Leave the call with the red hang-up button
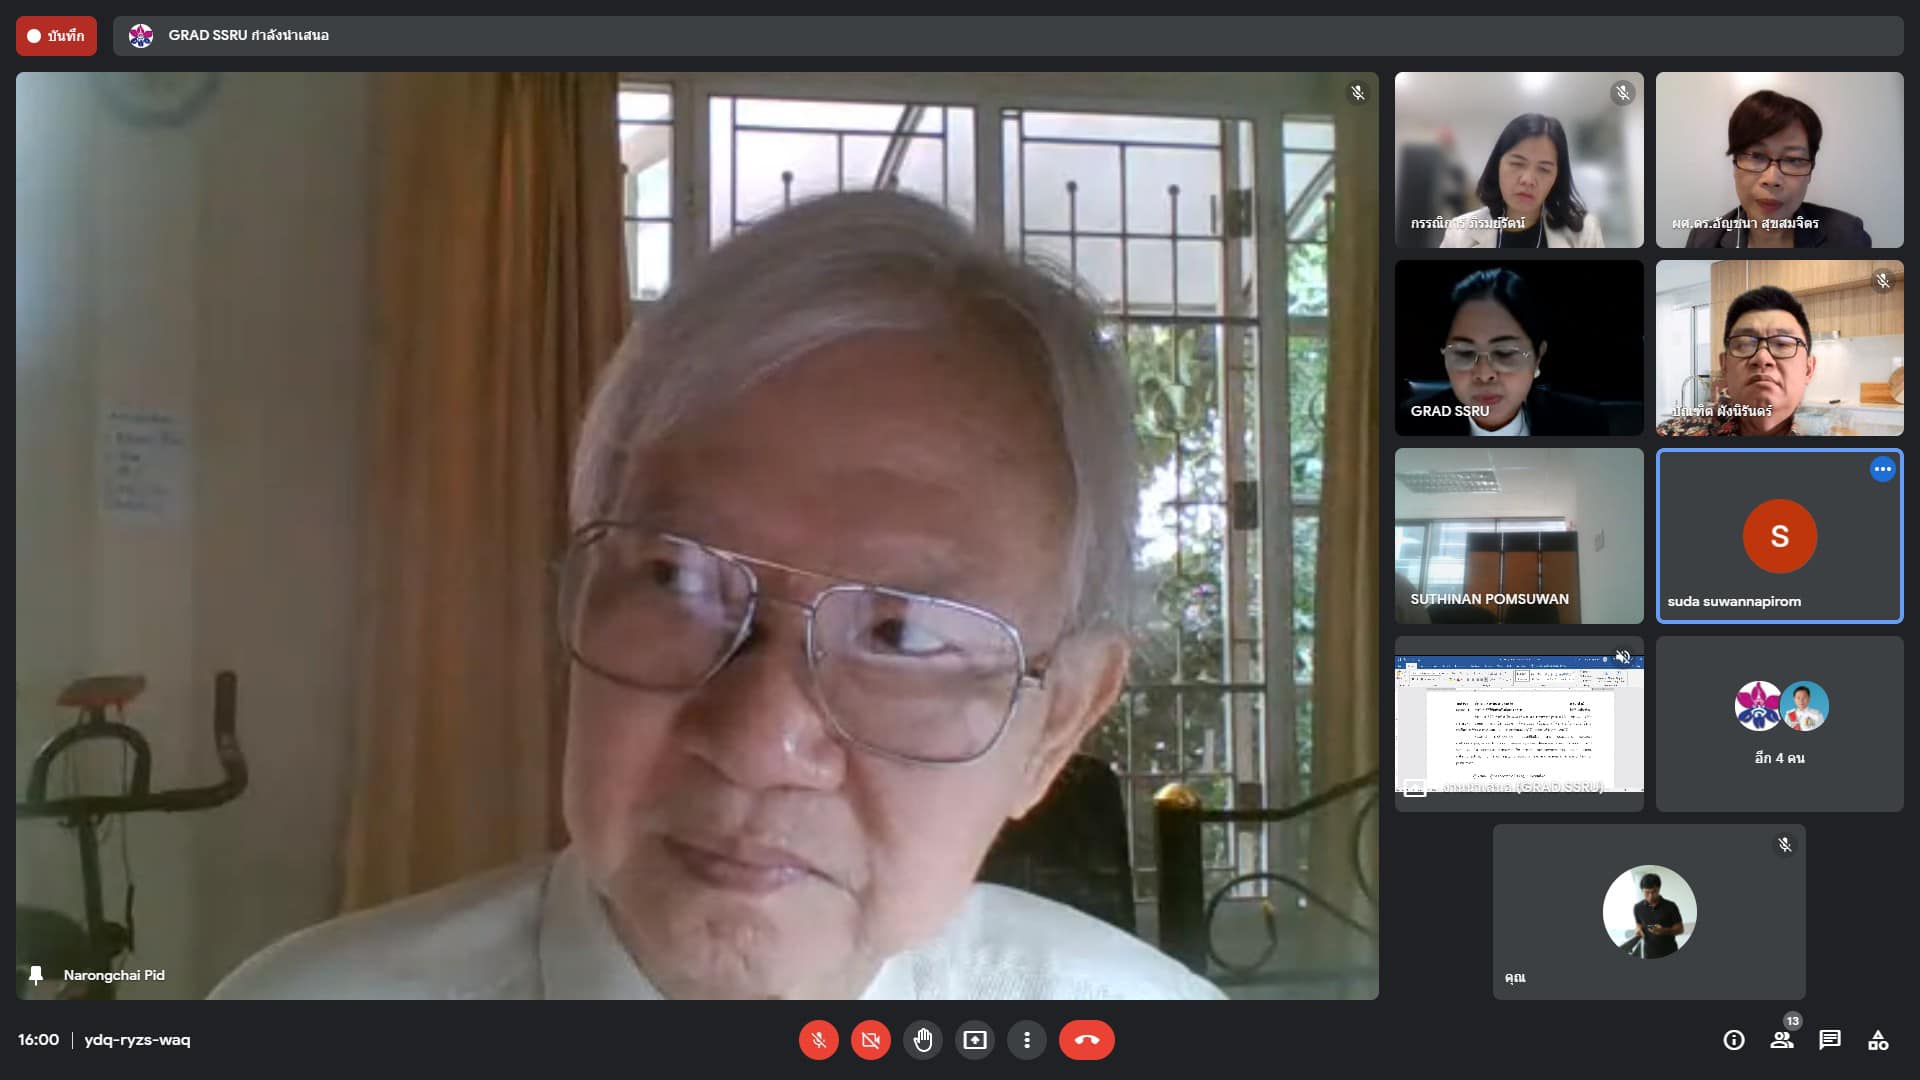The height and width of the screenshot is (1080, 1920). coord(1086,1040)
